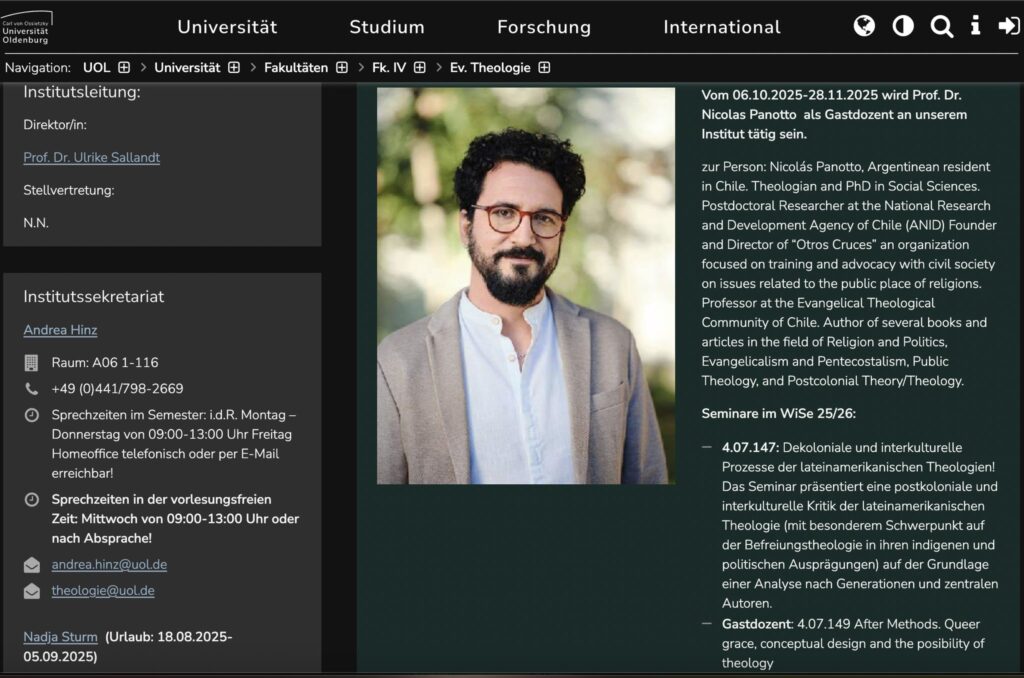Follow the Andrea Hinz link
1024x678 pixels.
click(x=60, y=330)
